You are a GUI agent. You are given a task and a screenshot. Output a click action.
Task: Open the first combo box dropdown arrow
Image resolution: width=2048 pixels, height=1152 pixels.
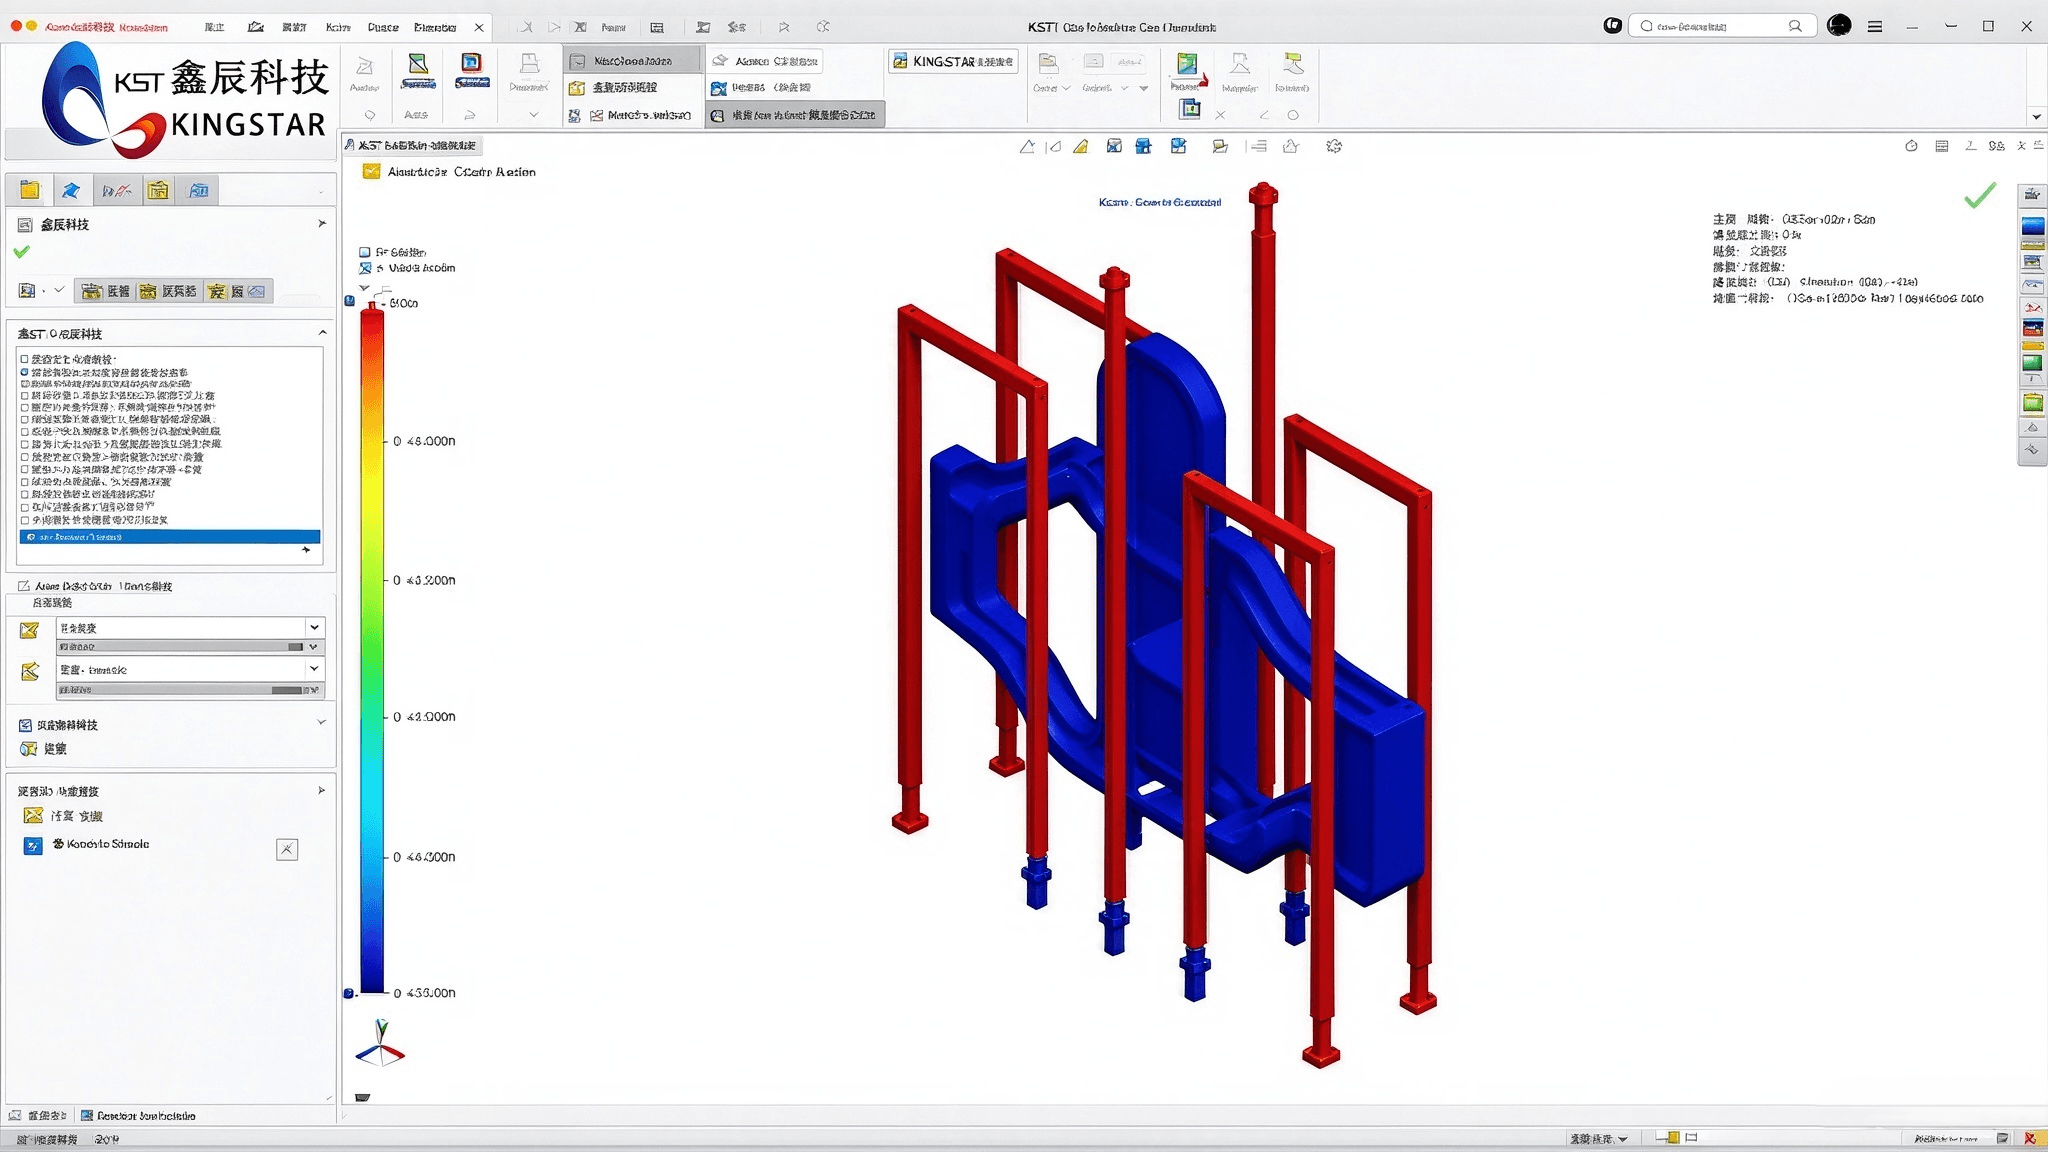314,627
